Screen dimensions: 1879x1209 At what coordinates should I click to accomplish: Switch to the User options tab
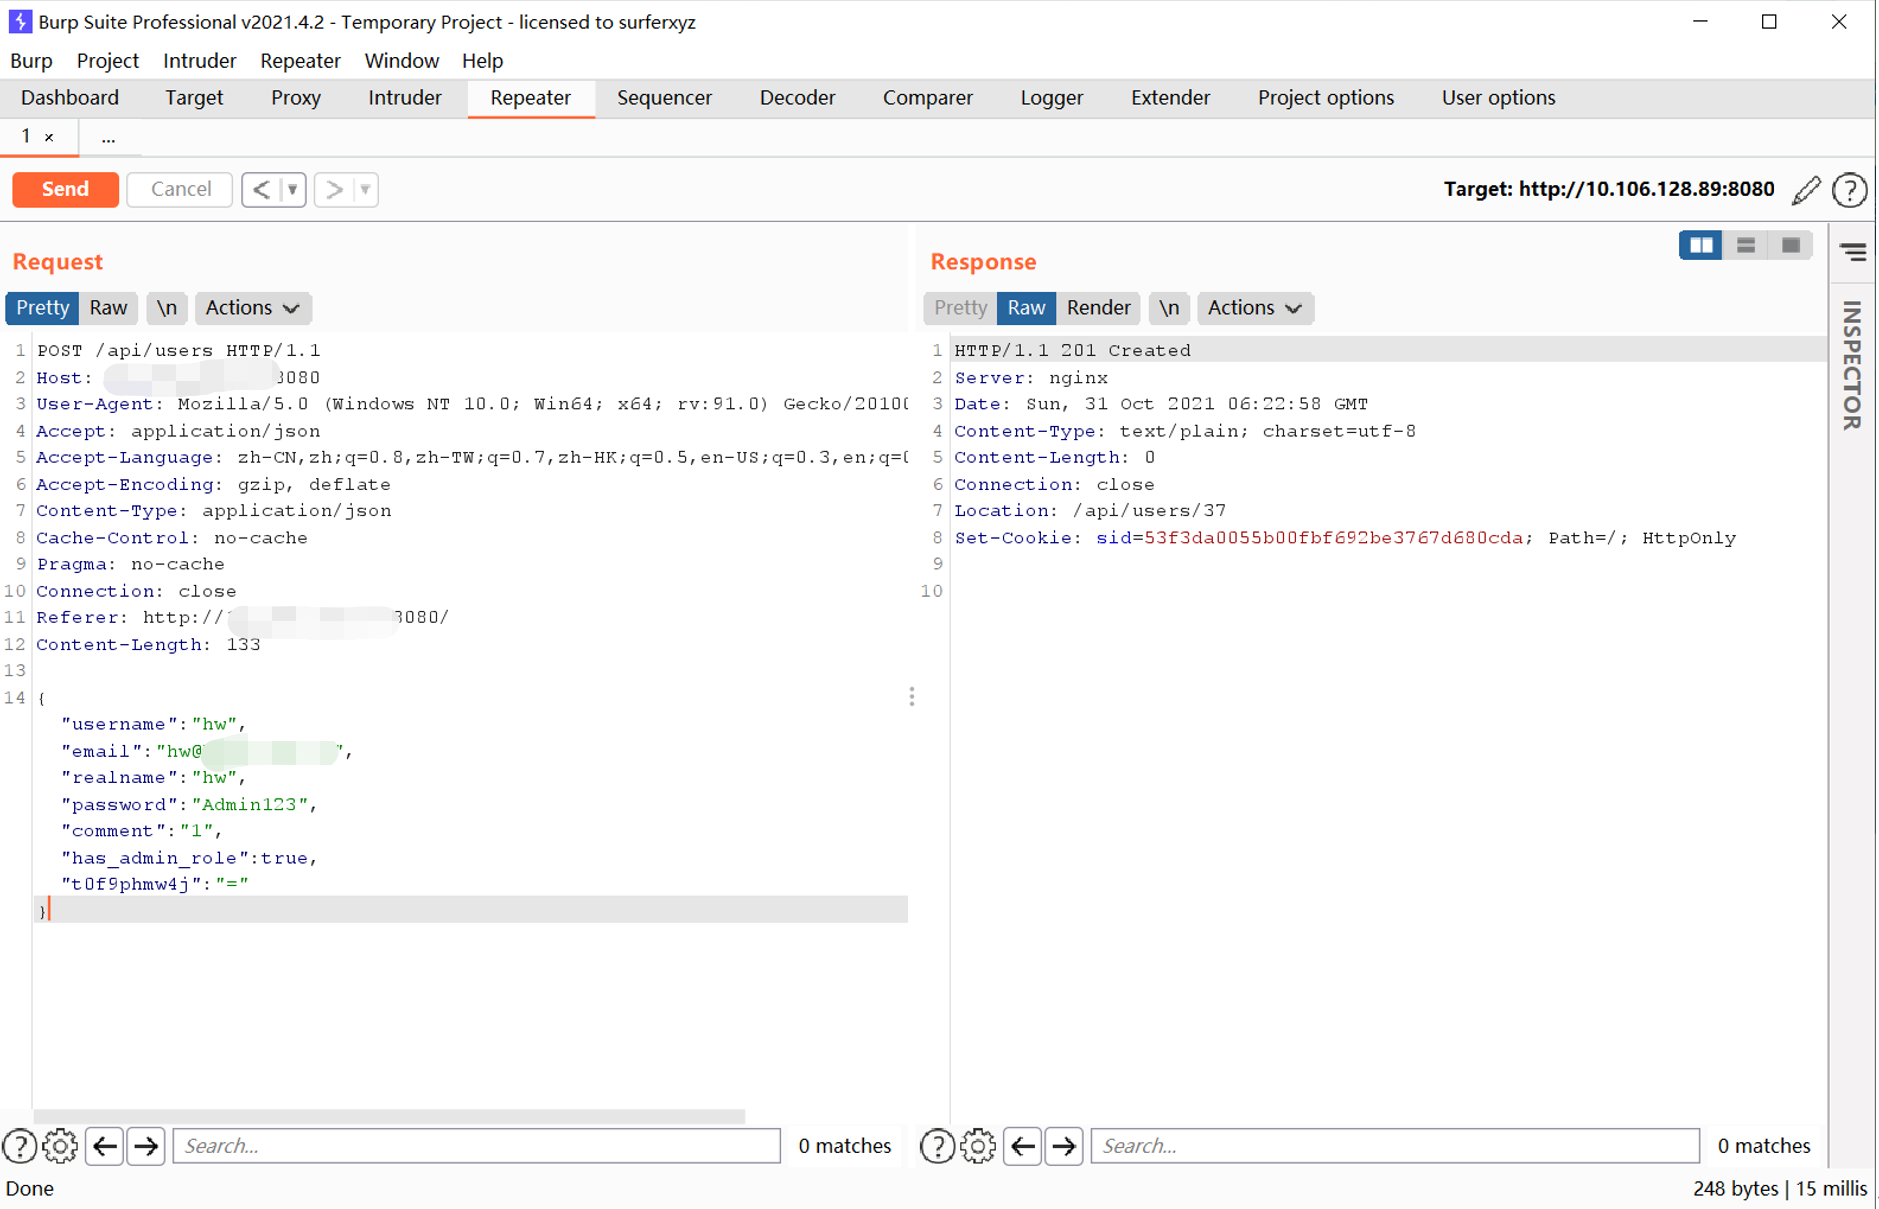1498,98
